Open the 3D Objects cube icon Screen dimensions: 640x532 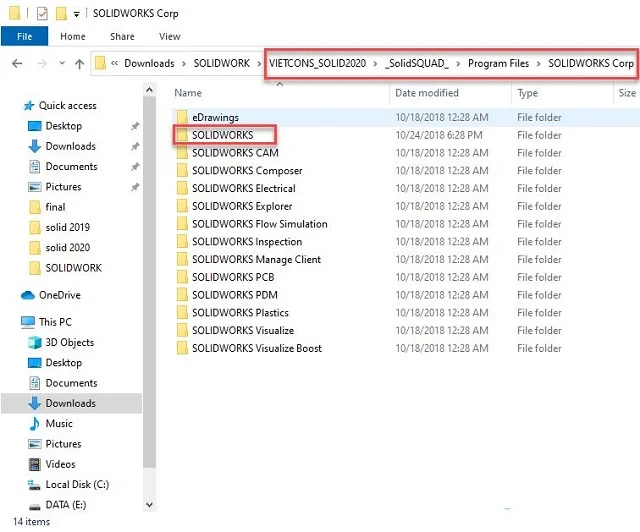pos(35,343)
